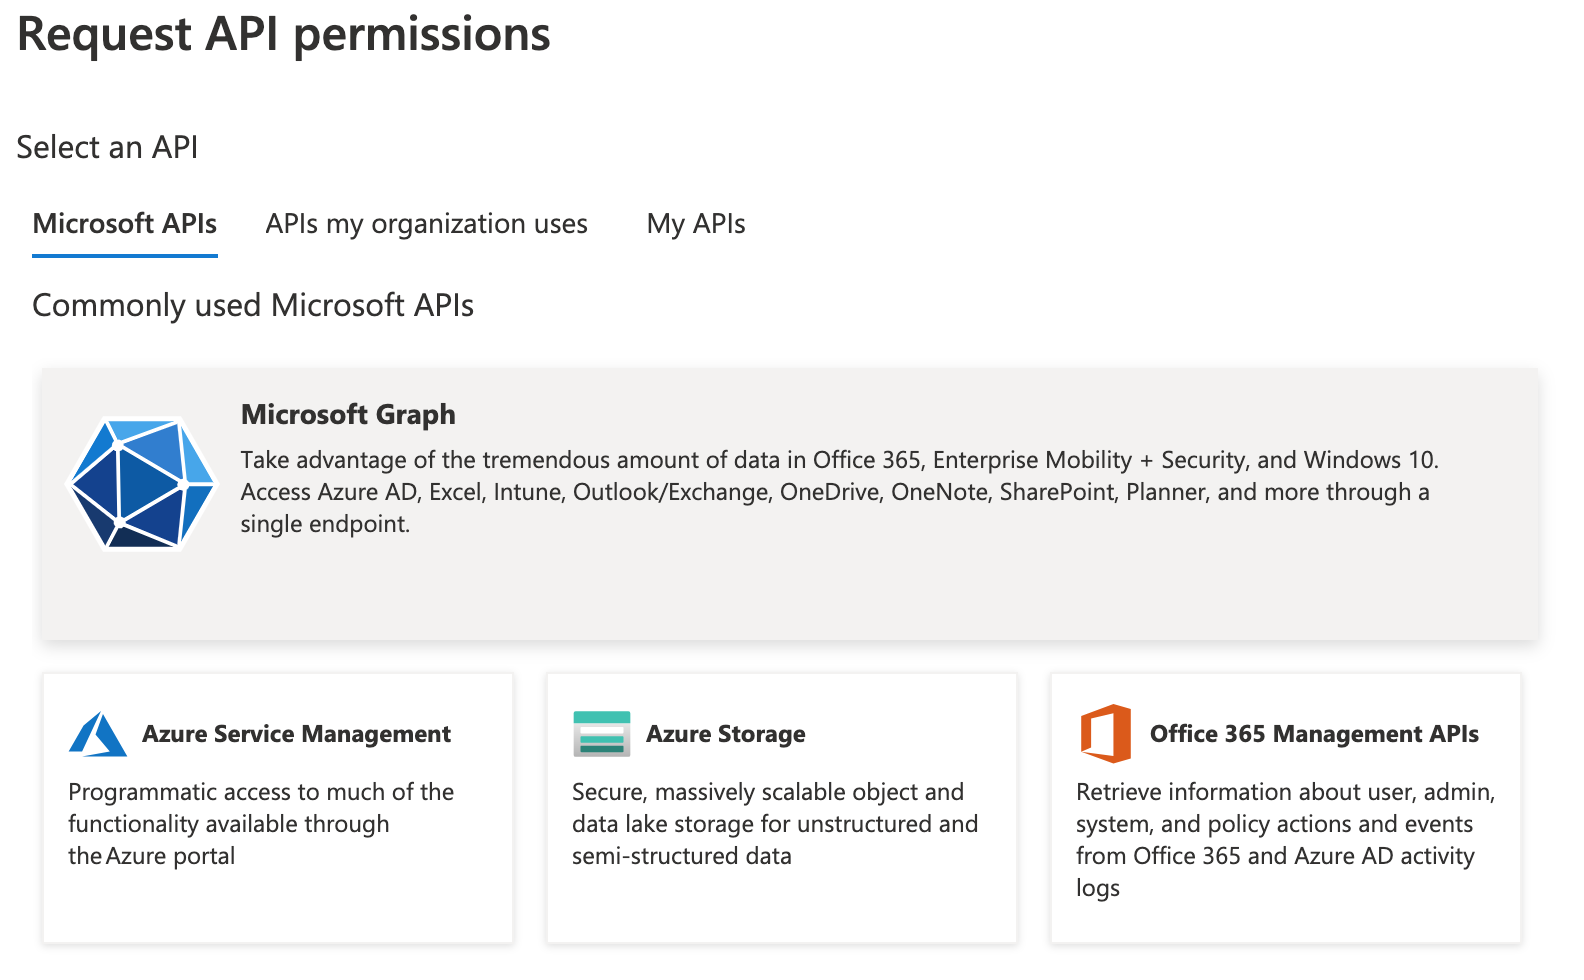The width and height of the screenshot is (1584, 980).
Task: Click the Azure Service Management logo icon
Action: pos(98,734)
